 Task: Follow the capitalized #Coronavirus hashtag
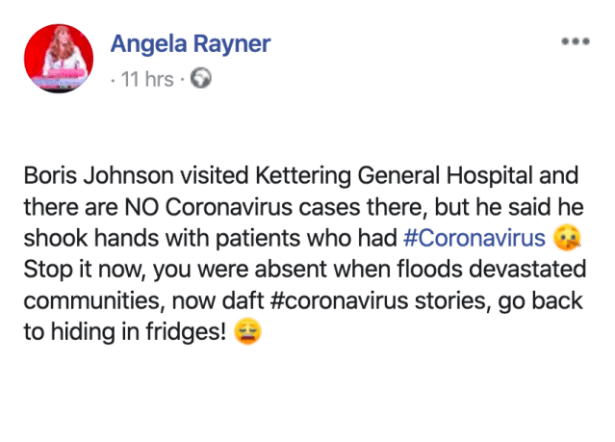coord(476,239)
